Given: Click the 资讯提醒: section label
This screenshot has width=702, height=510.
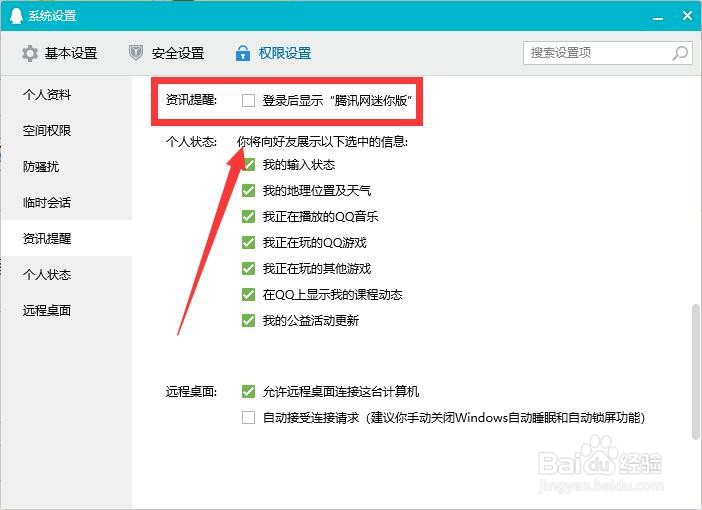Looking at the screenshot, I should (x=191, y=99).
